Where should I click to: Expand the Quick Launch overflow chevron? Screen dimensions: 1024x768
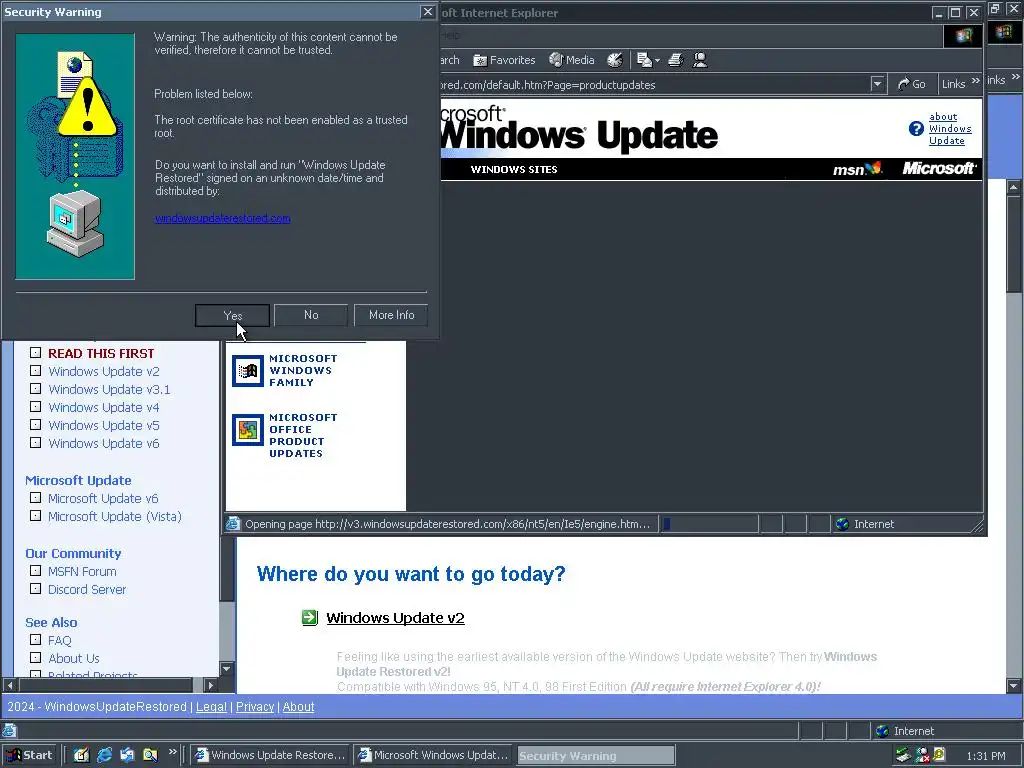click(x=172, y=752)
